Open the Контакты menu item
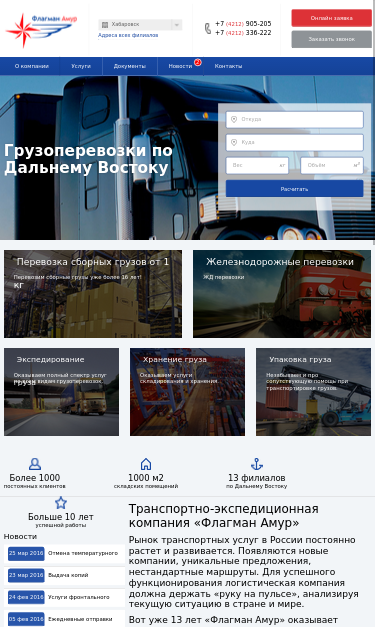 coord(228,66)
